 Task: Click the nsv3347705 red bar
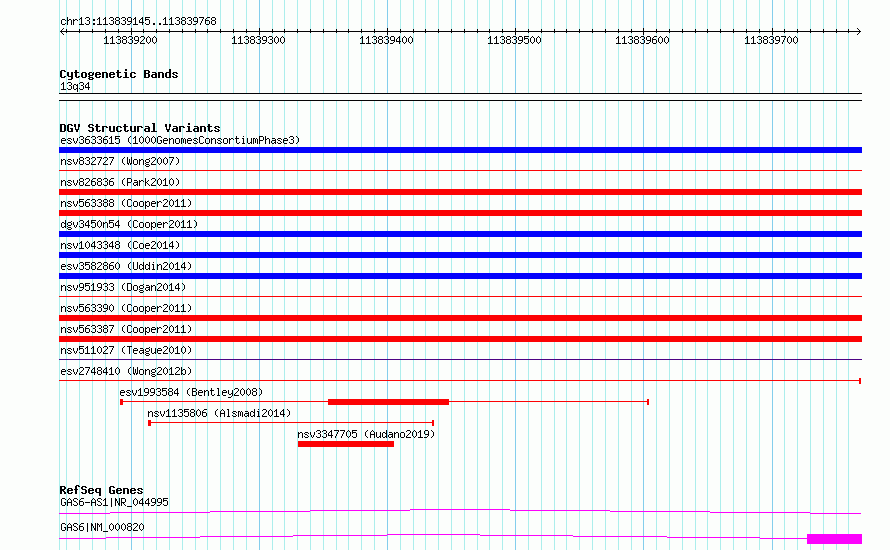point(346,444)
